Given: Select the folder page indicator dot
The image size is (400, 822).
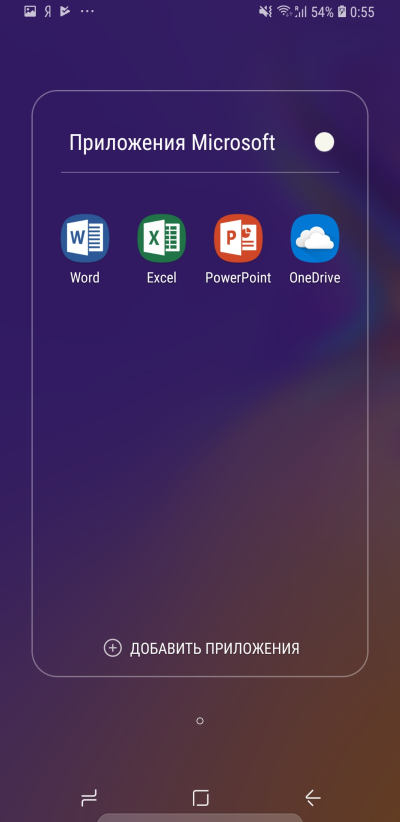Looking at the screenshot, I should coord(200,721).
